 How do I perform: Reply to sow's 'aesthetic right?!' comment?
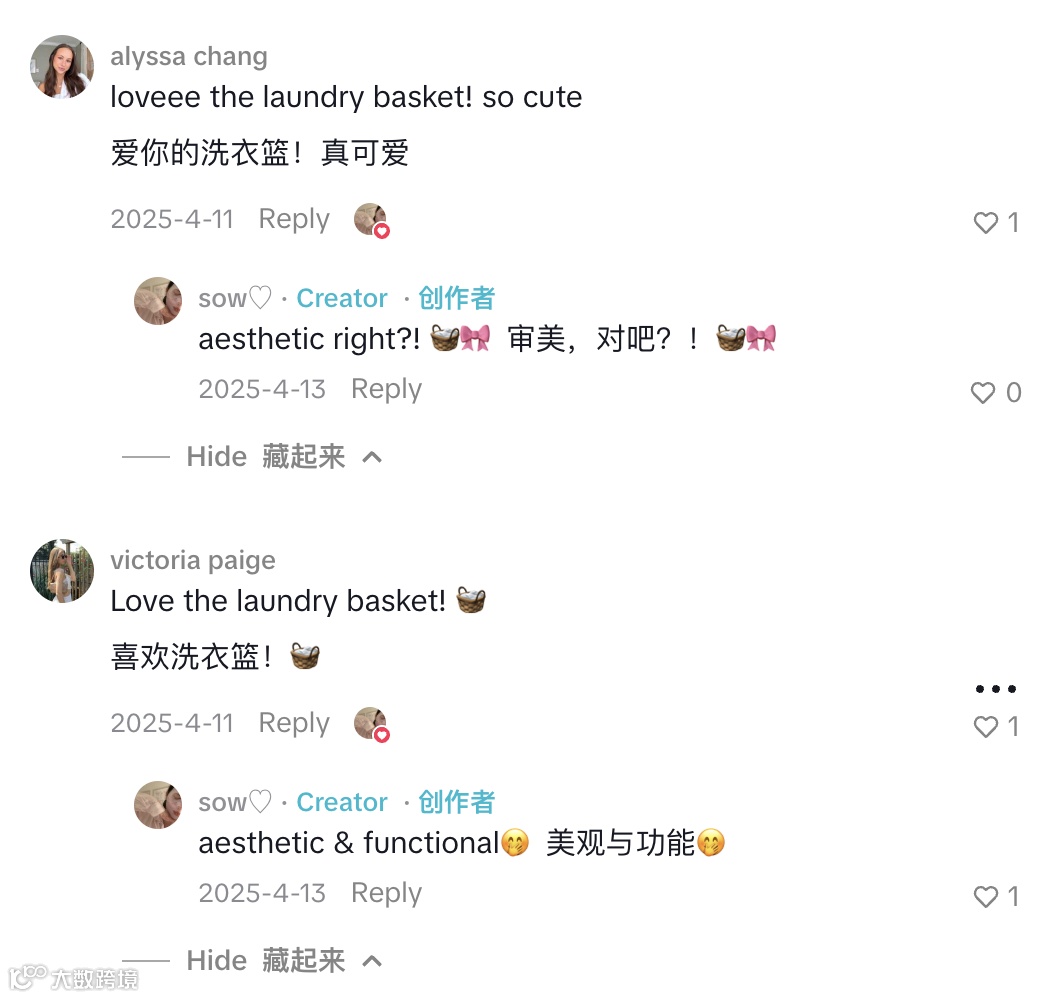(387, 389)
